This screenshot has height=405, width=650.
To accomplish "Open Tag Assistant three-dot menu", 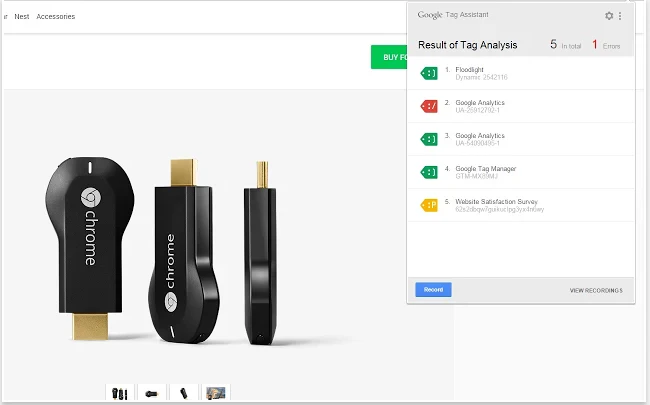I will pos(620,16).
